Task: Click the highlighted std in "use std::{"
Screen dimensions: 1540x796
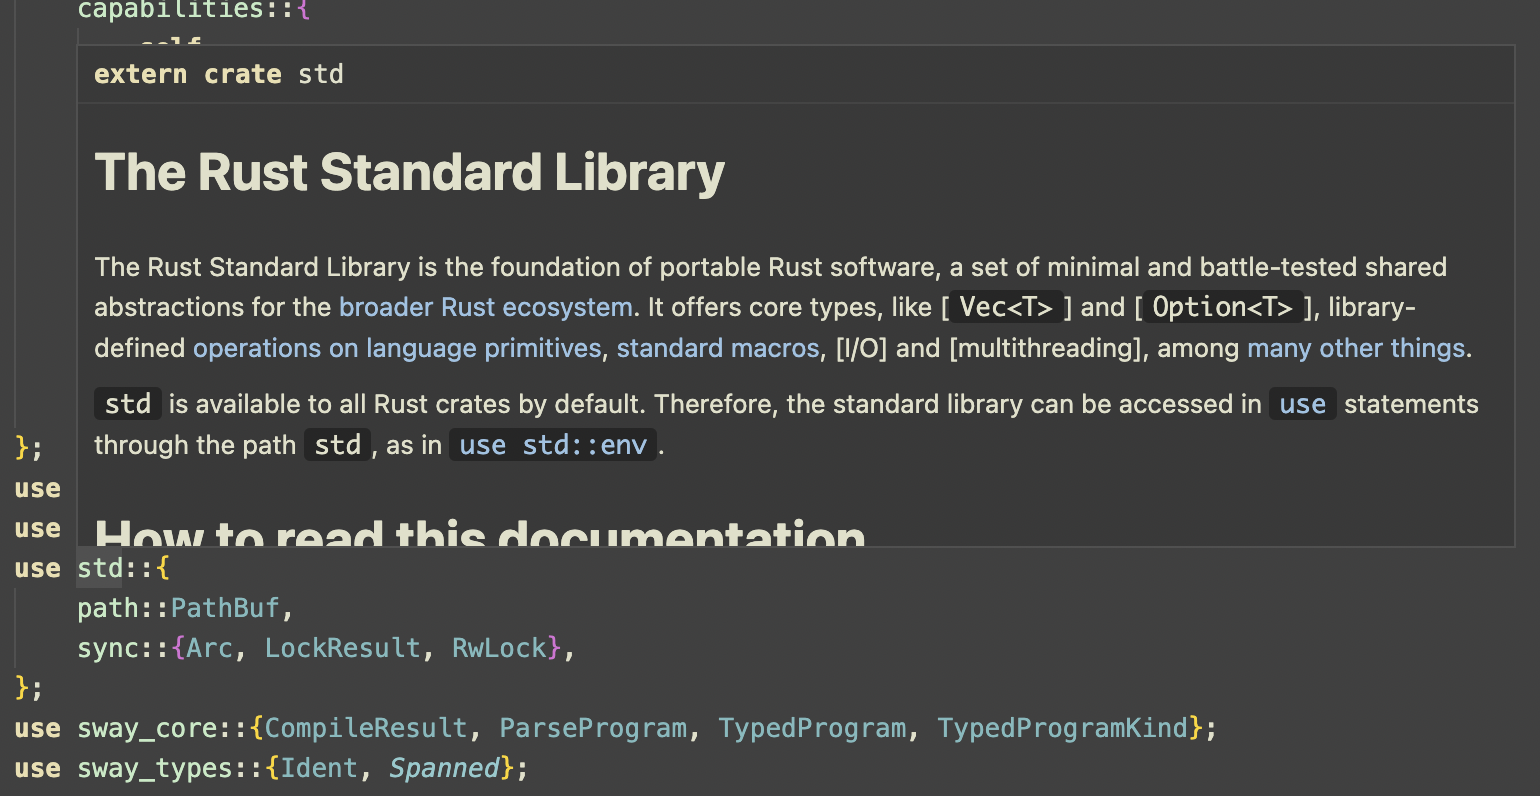Action: tap(100, 568)
